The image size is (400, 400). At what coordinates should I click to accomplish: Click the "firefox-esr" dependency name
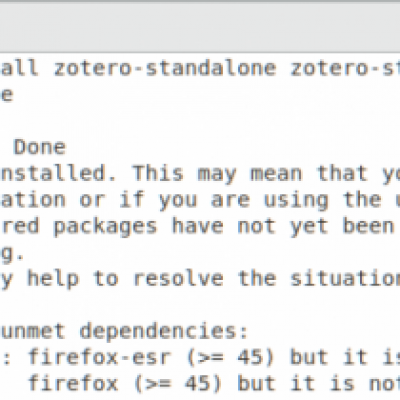click(99, 357)
